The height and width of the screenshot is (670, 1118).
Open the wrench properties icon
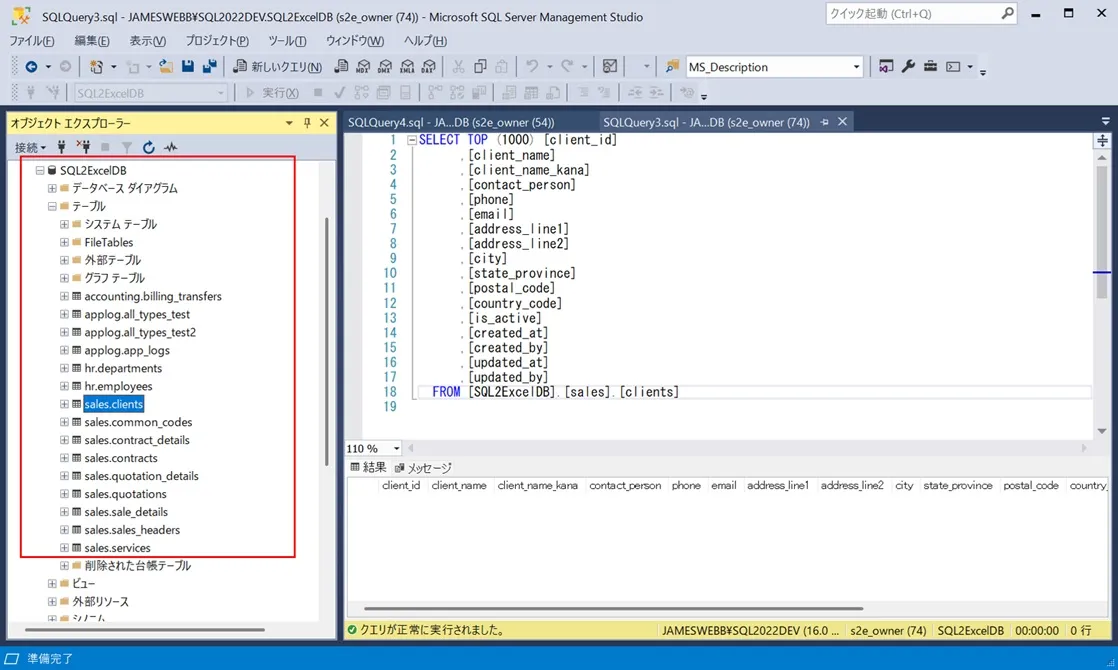point(908,67)
